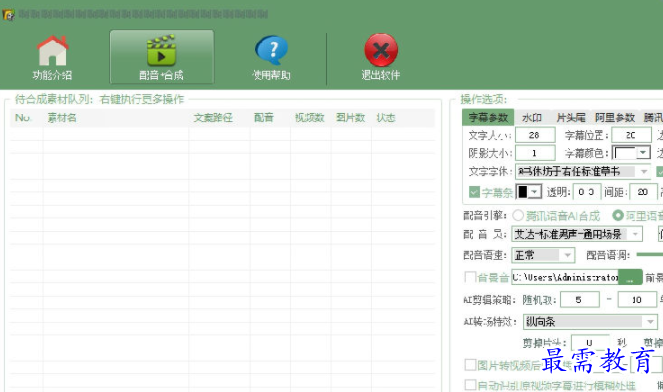
Task: Open the 字幕条 black color dropdown
Action: click(535, 192)
